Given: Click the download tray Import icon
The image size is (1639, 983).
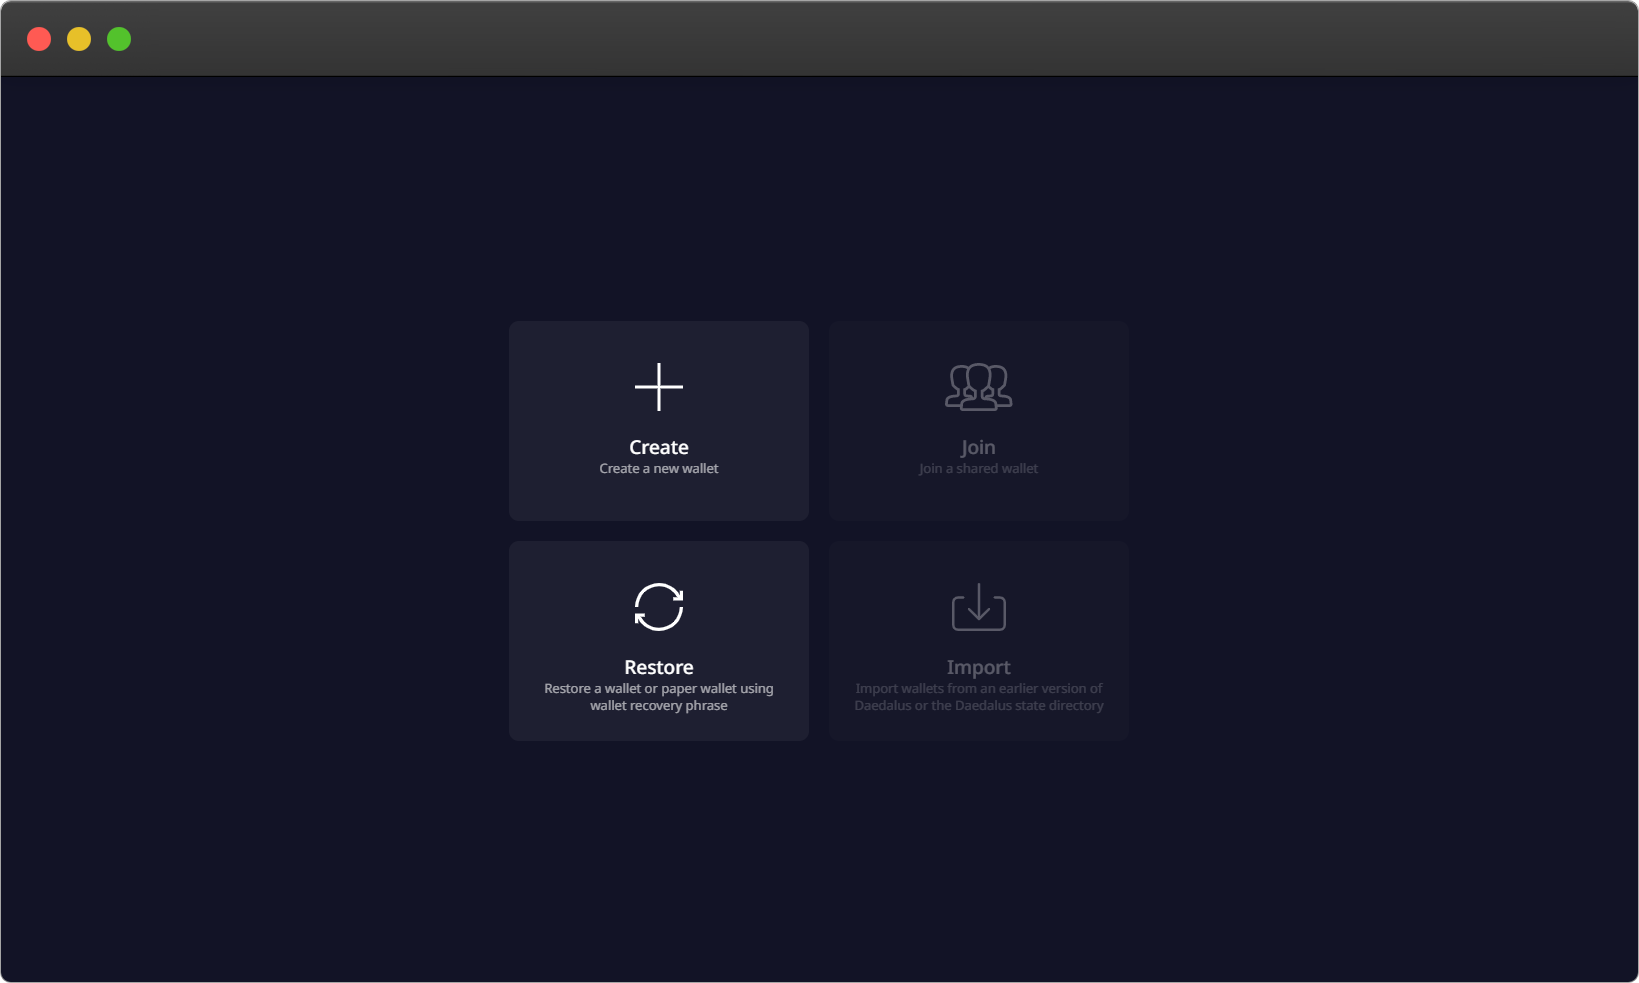Looking at the screenshot, I should pyautogui.click(x=979, y=607).
